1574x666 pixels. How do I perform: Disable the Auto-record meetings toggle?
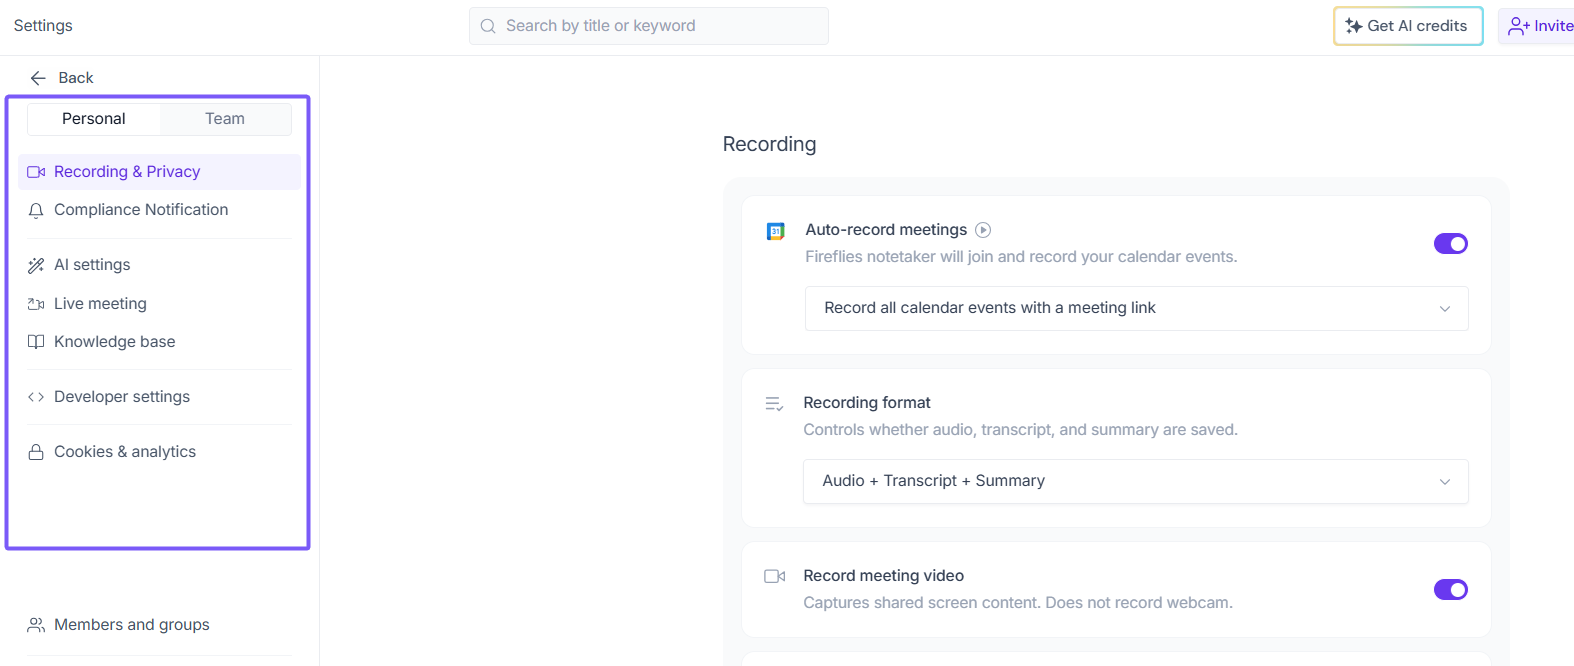click(x=1450, y=244)
